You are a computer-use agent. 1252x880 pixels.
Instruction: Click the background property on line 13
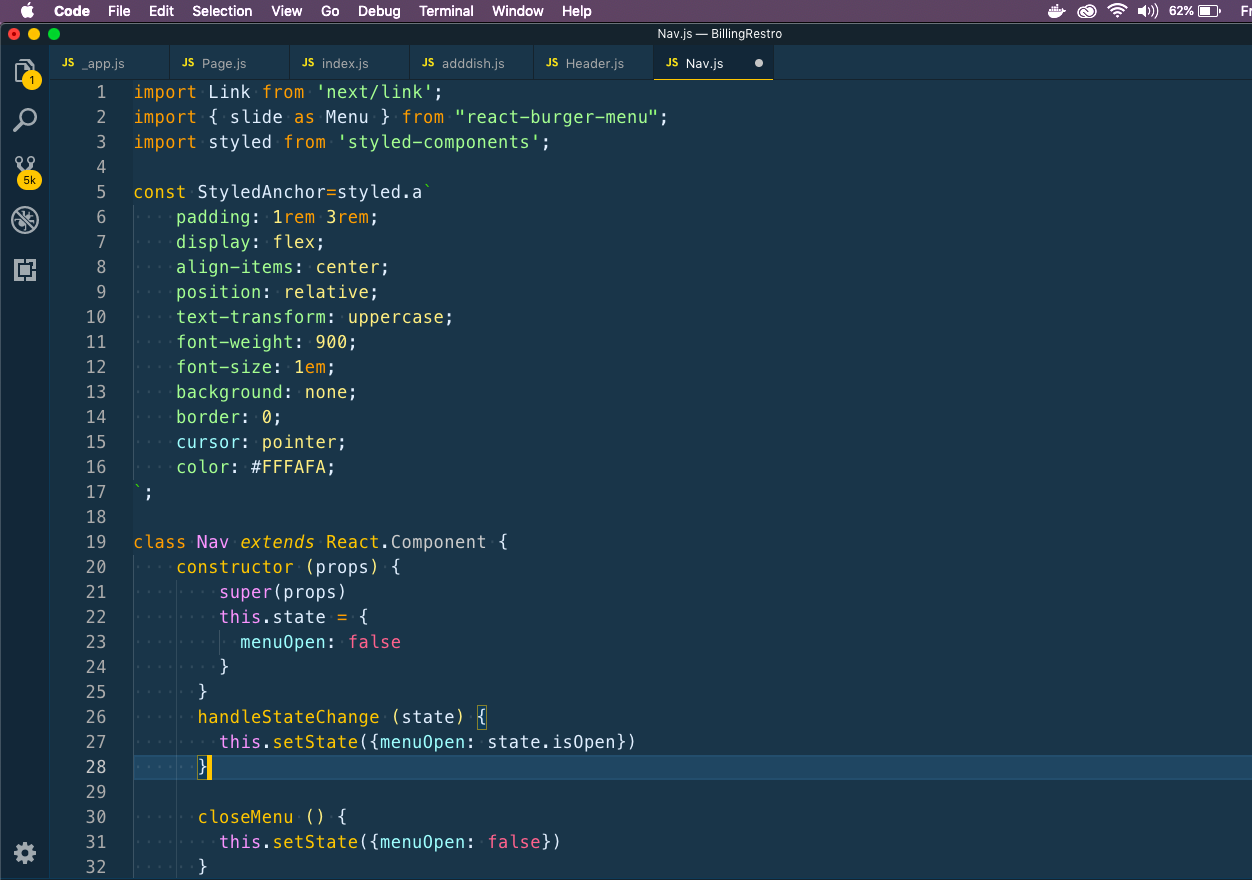coord(229,392)
